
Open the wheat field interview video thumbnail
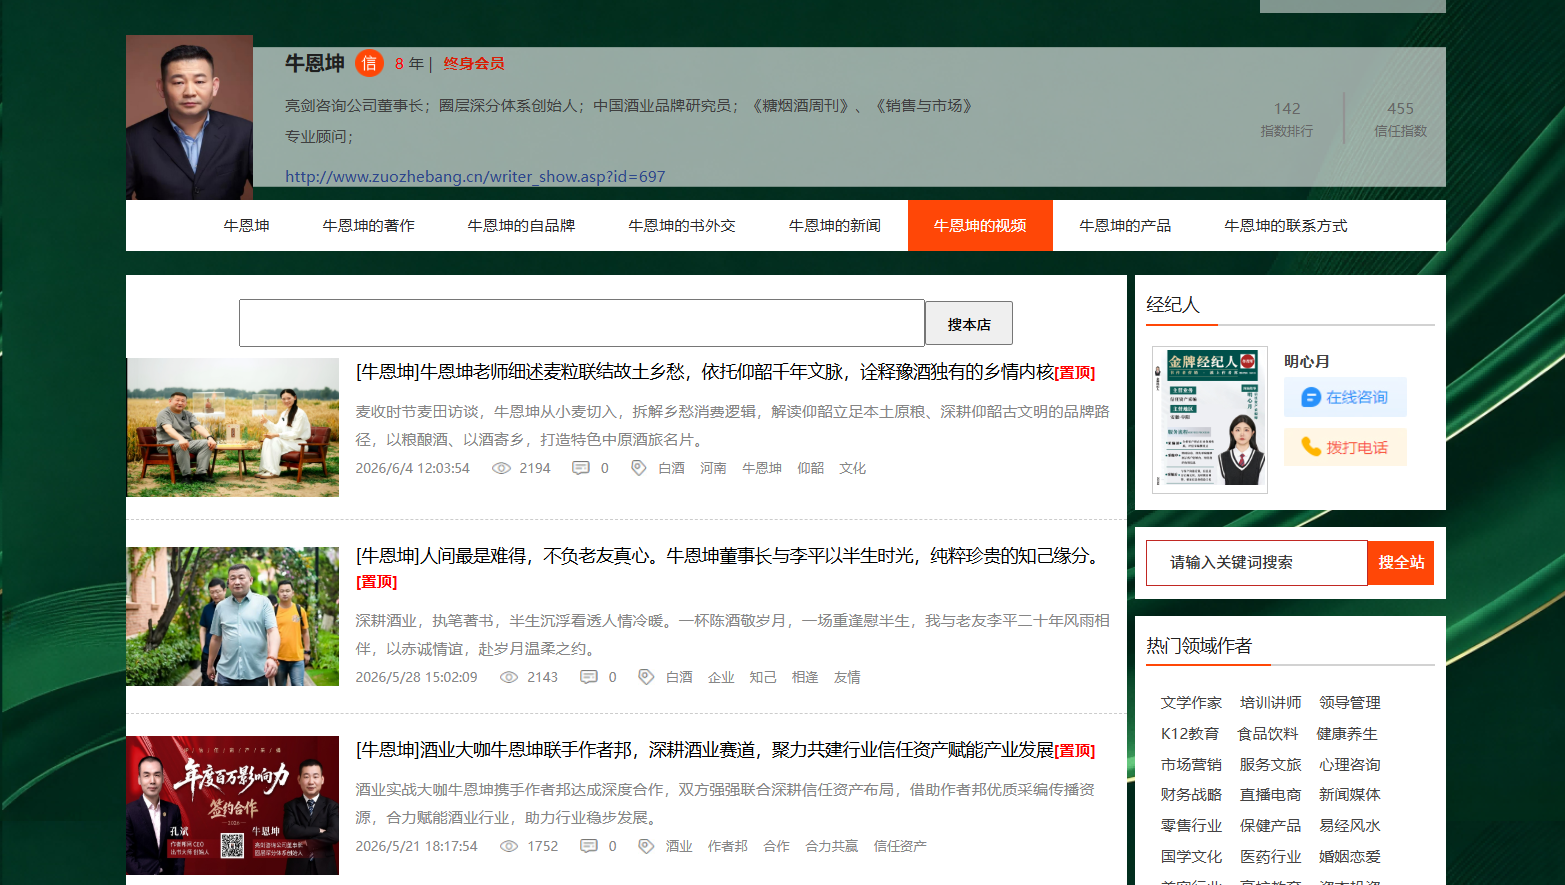(233, 427)
